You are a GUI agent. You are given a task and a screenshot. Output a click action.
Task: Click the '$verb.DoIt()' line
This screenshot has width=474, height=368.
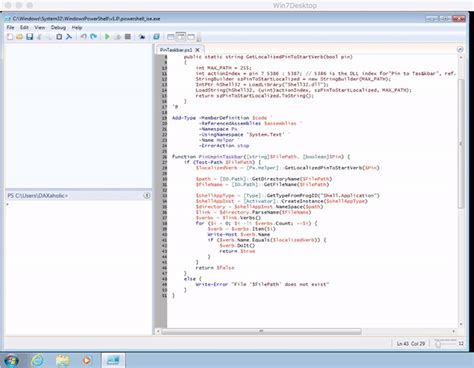pyautogui.click(x=237, y=245)
